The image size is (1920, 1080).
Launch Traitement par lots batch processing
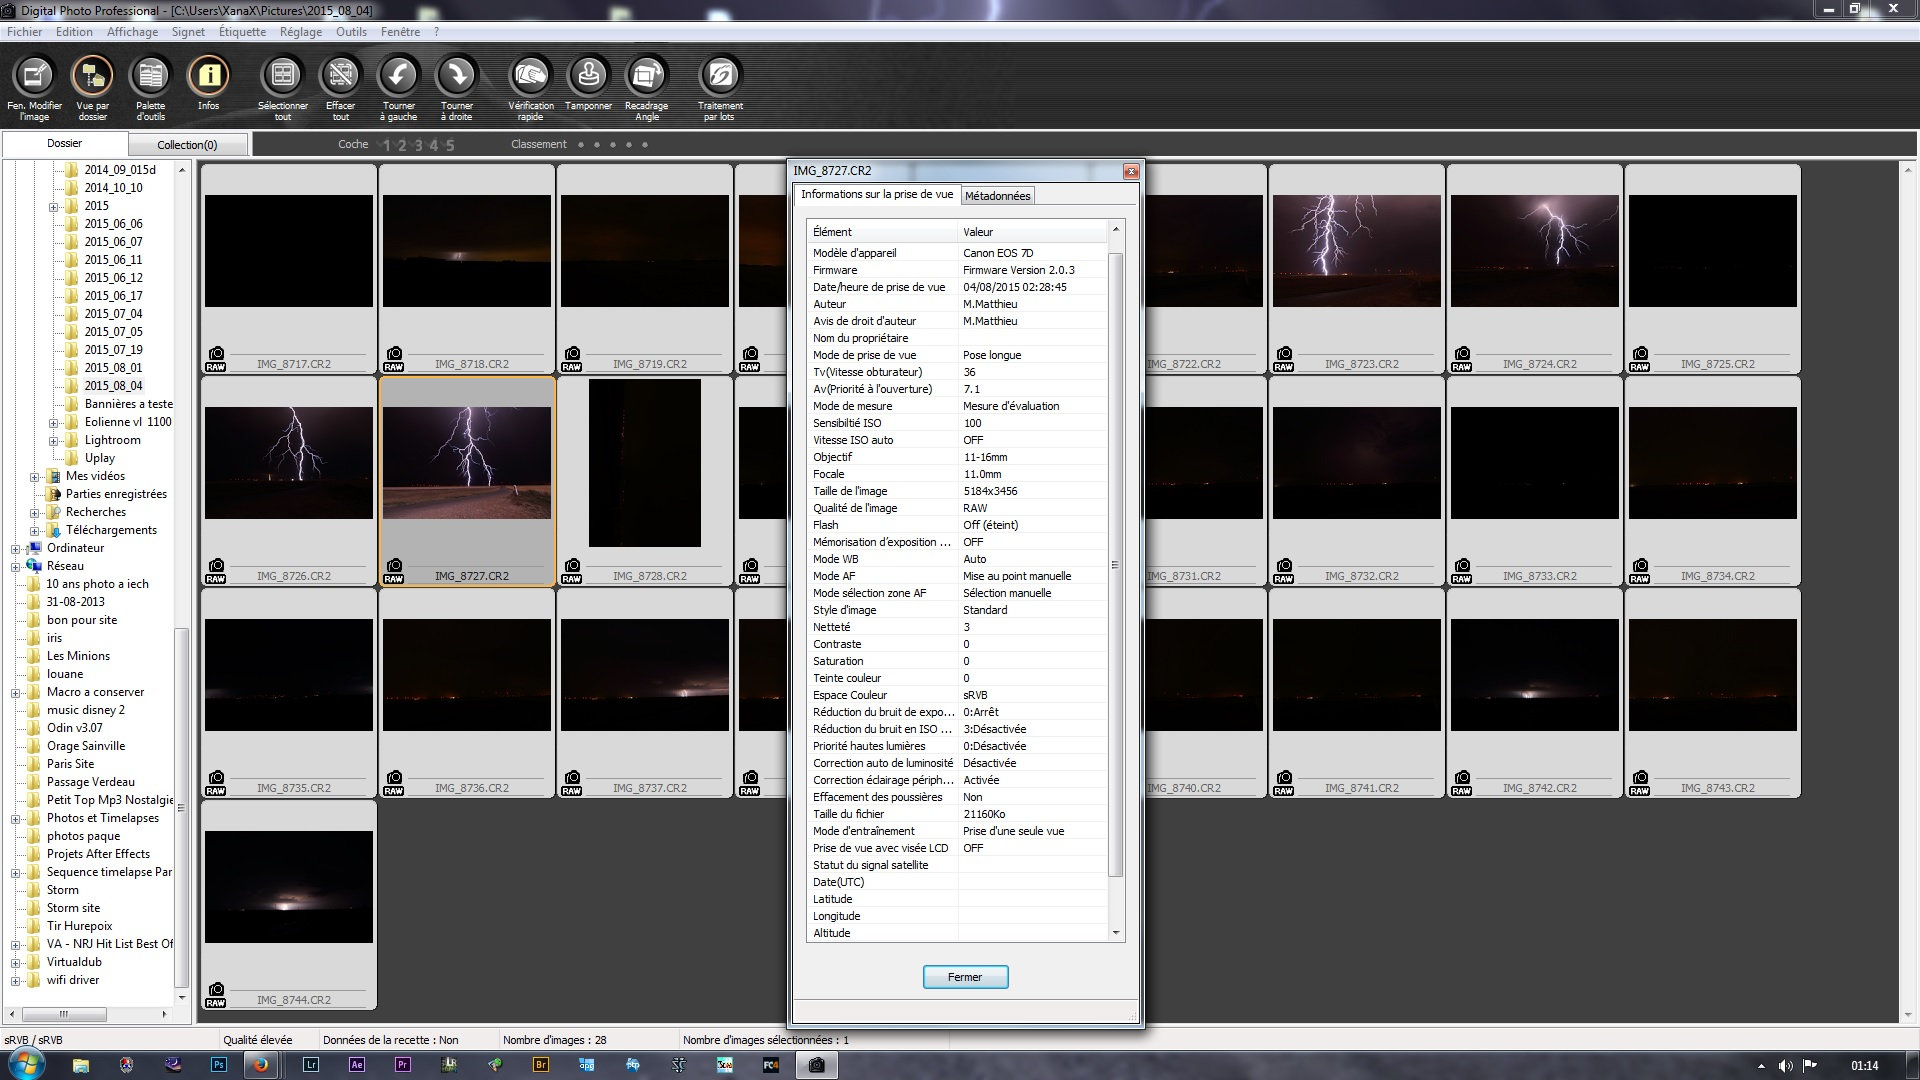point(720,76)
